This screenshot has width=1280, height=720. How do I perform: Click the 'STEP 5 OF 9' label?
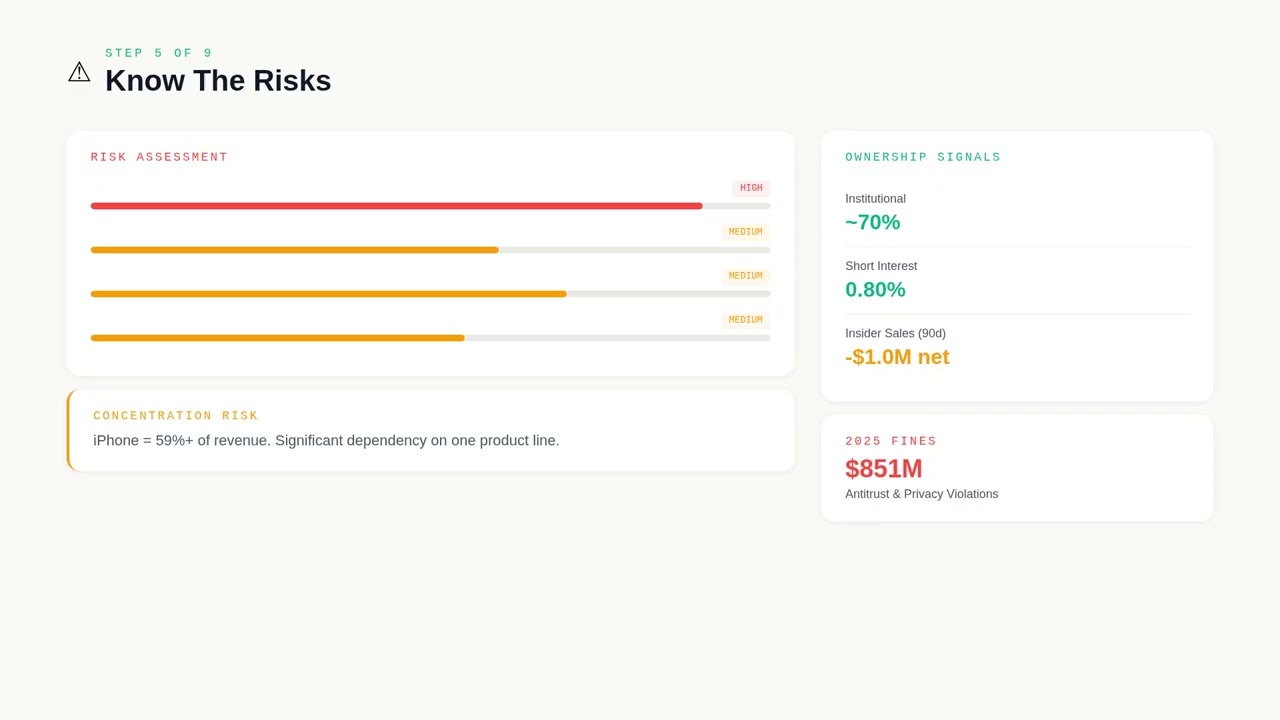click(159, 53)
